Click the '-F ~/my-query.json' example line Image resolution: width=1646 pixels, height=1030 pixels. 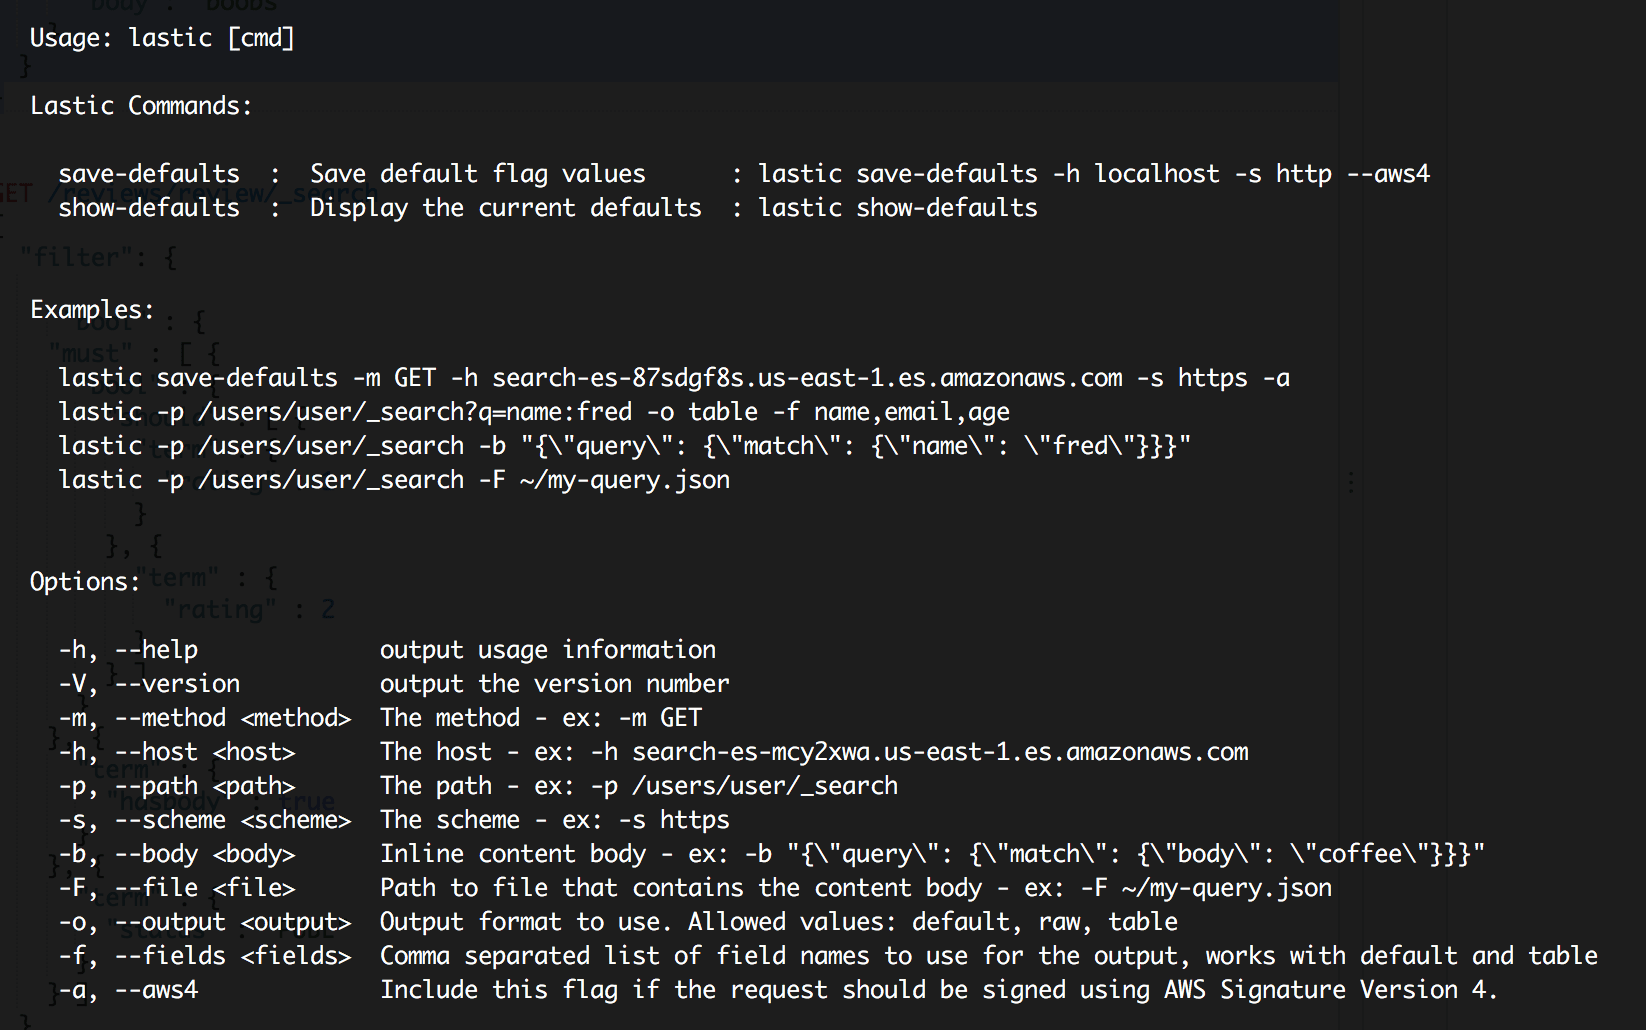394,480
